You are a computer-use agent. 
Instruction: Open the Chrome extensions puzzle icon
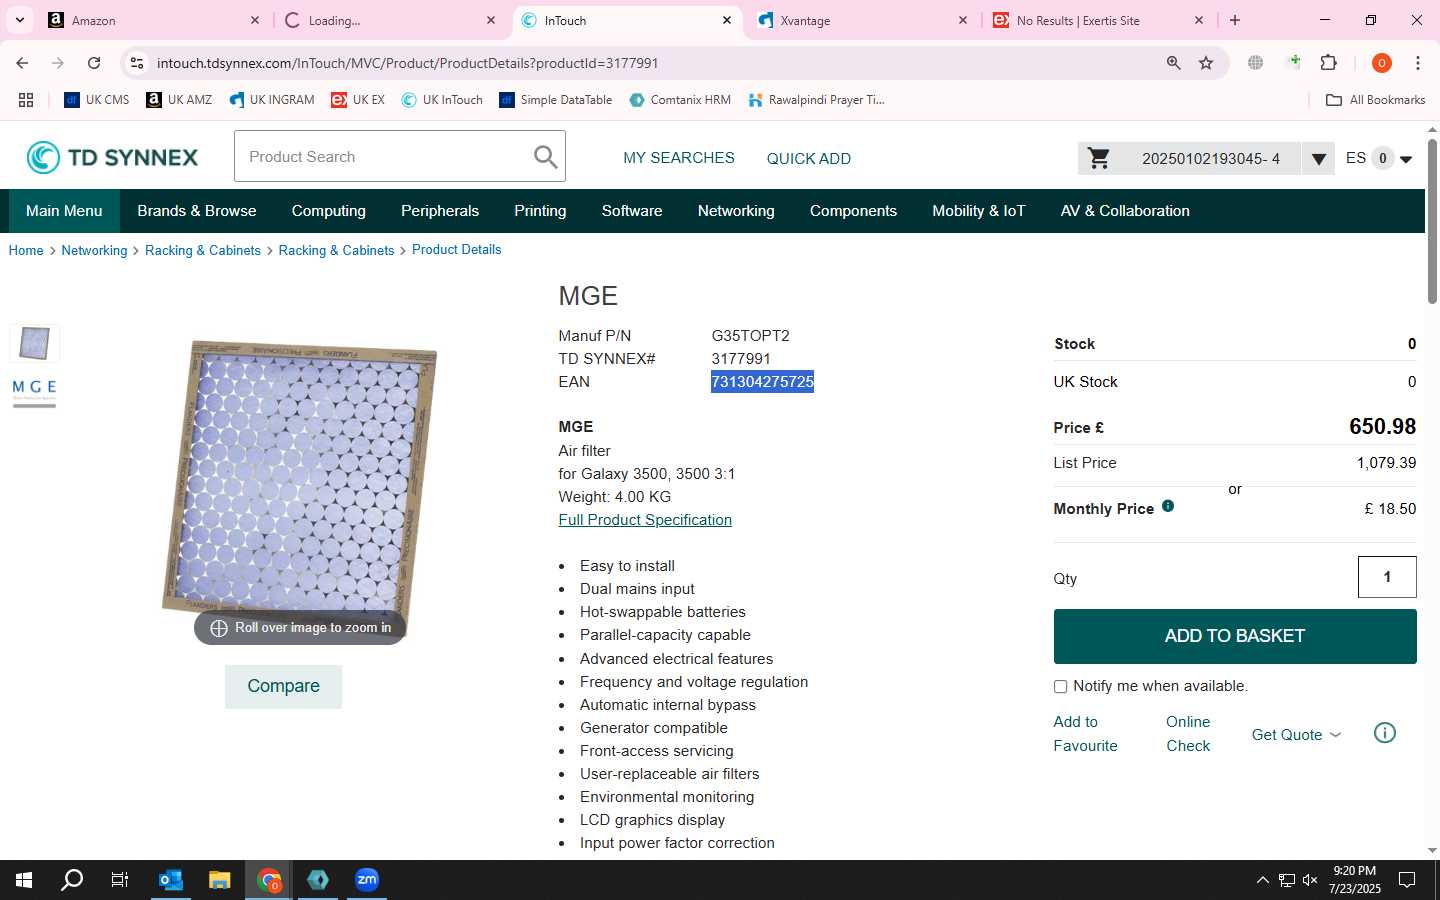click(1329, 63)
